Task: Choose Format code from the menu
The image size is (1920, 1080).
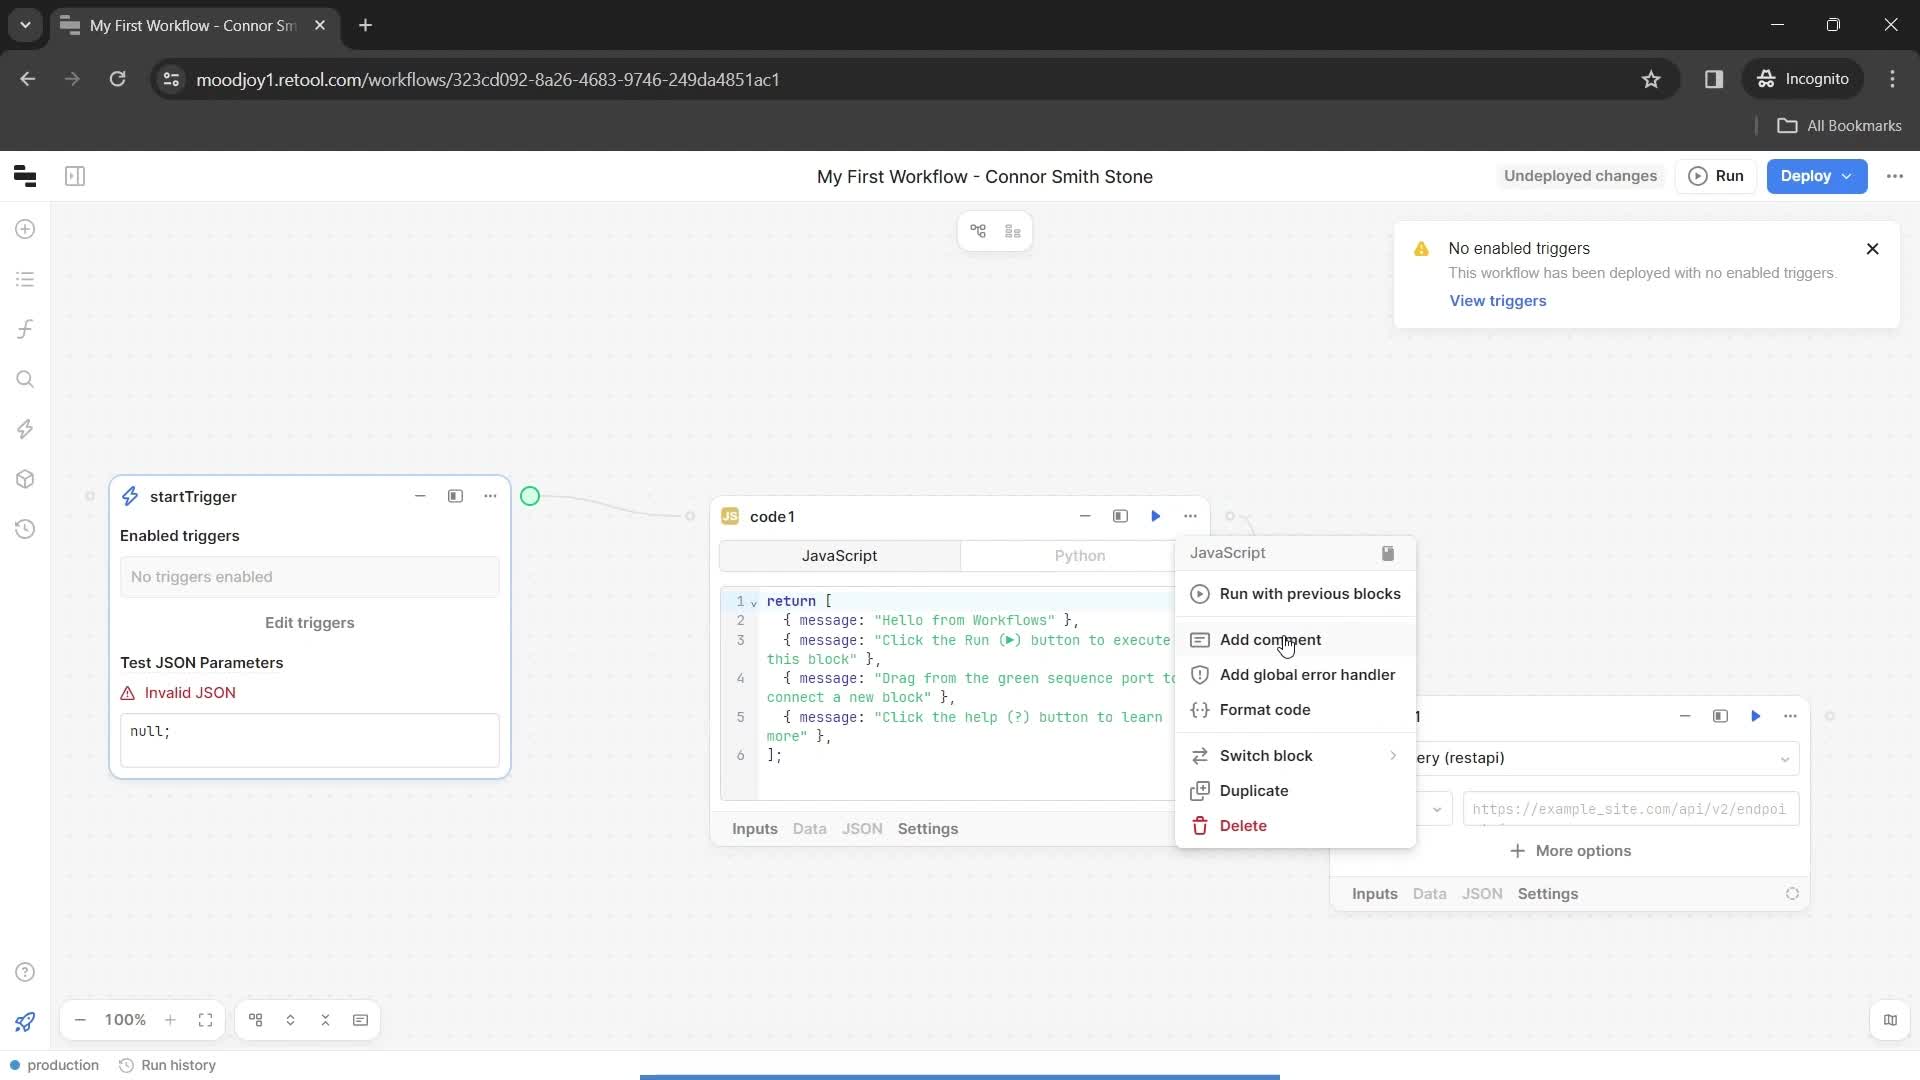Action: tap(1295, 710)
